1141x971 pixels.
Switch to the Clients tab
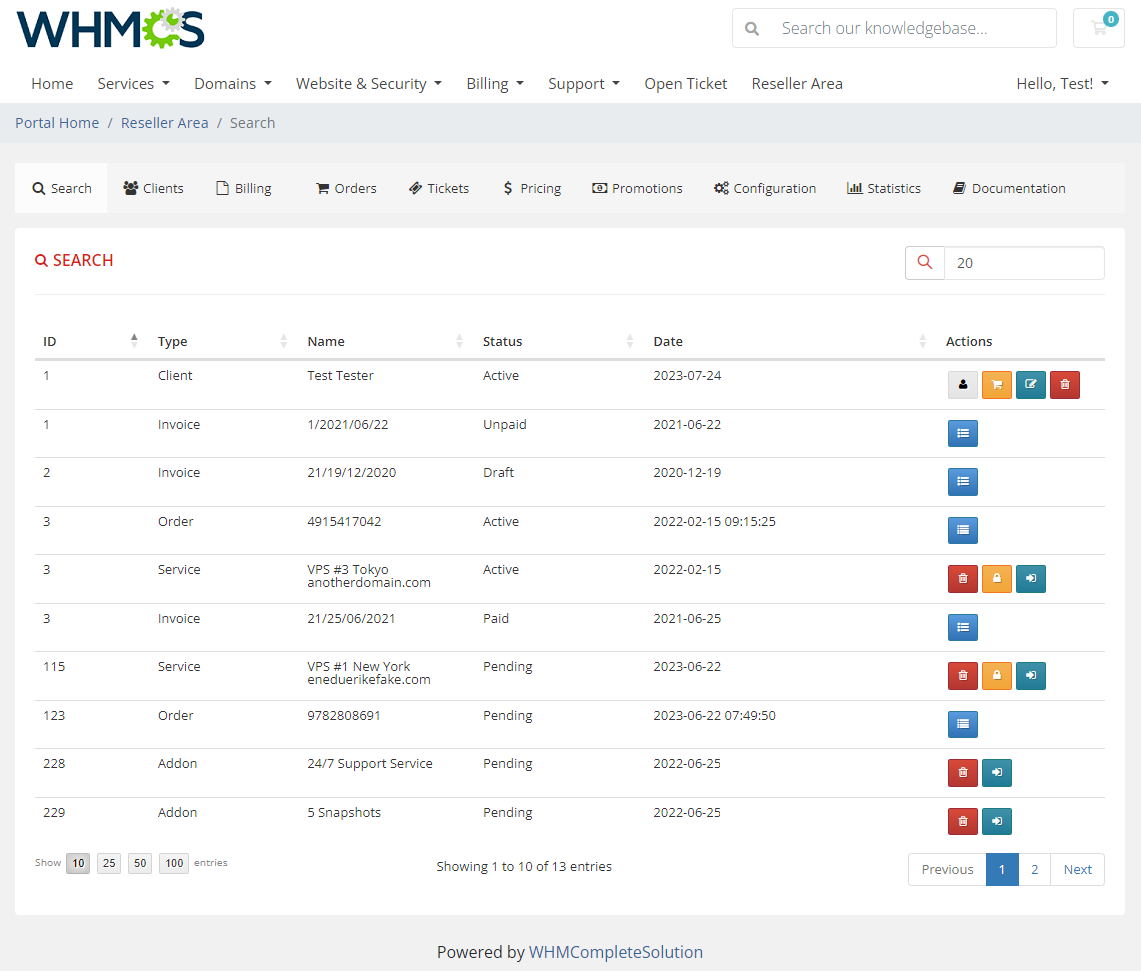(x=152, y=188)
